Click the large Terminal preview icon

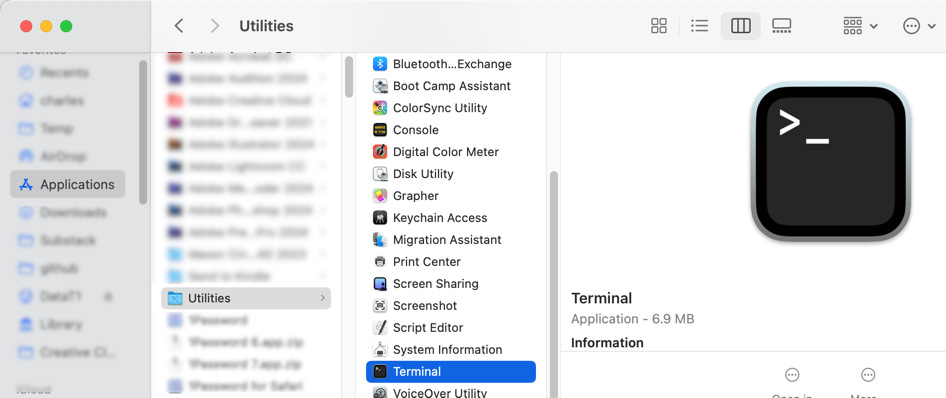tap(831, 163)
